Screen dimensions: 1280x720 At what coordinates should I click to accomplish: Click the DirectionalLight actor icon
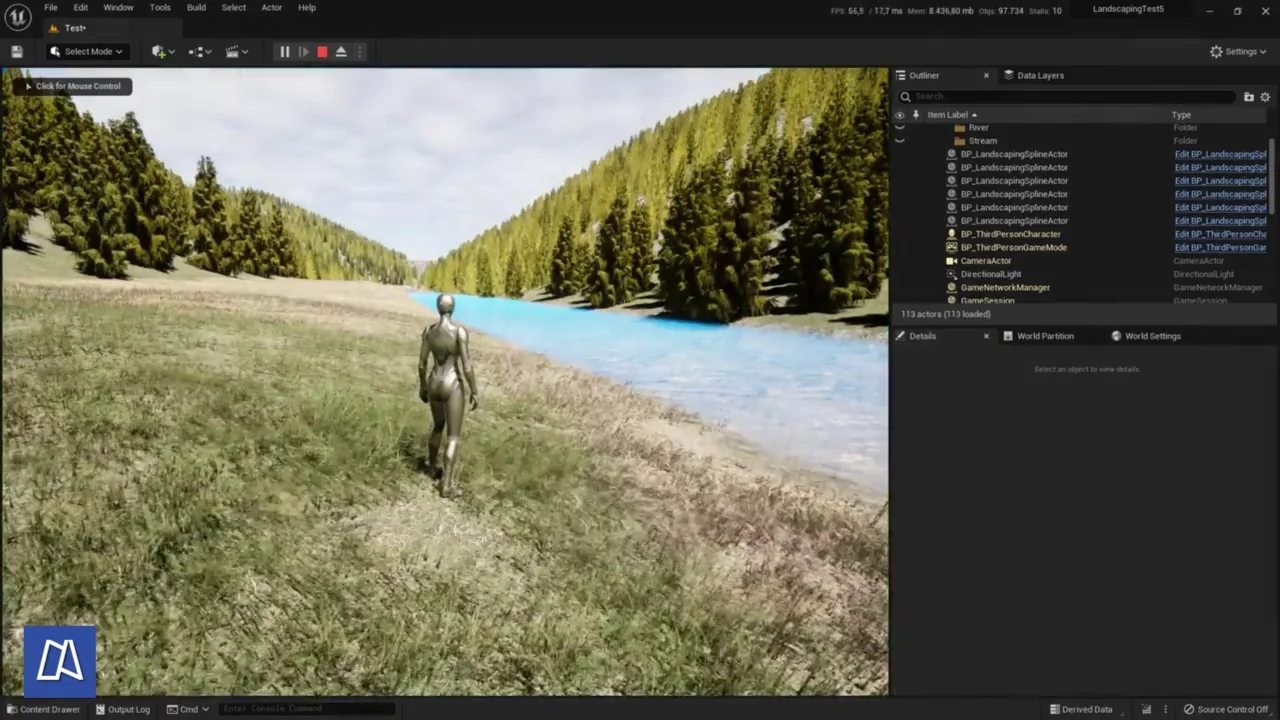pos(951,274)
